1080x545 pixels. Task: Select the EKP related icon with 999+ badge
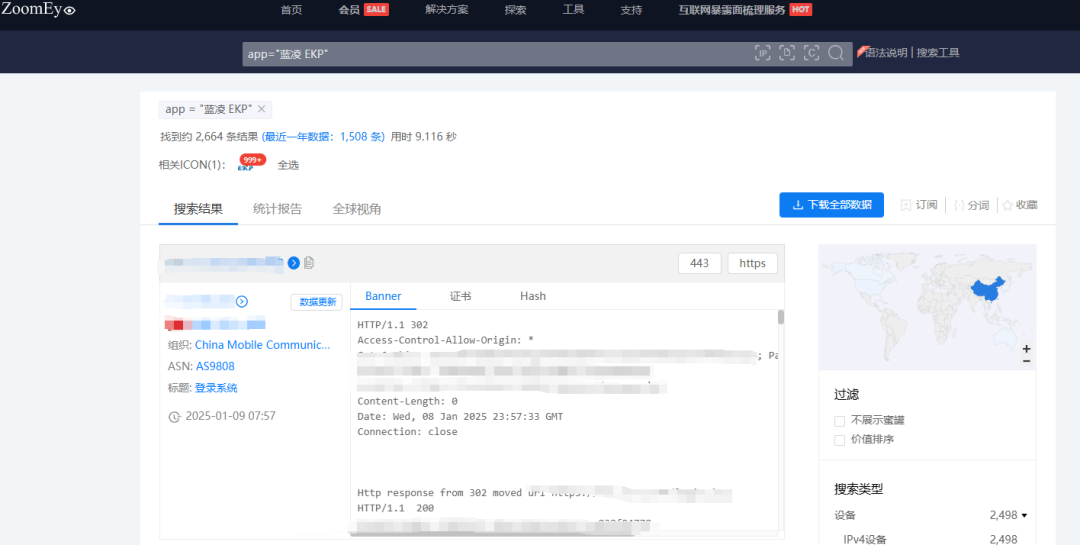(x=249, y=164)
